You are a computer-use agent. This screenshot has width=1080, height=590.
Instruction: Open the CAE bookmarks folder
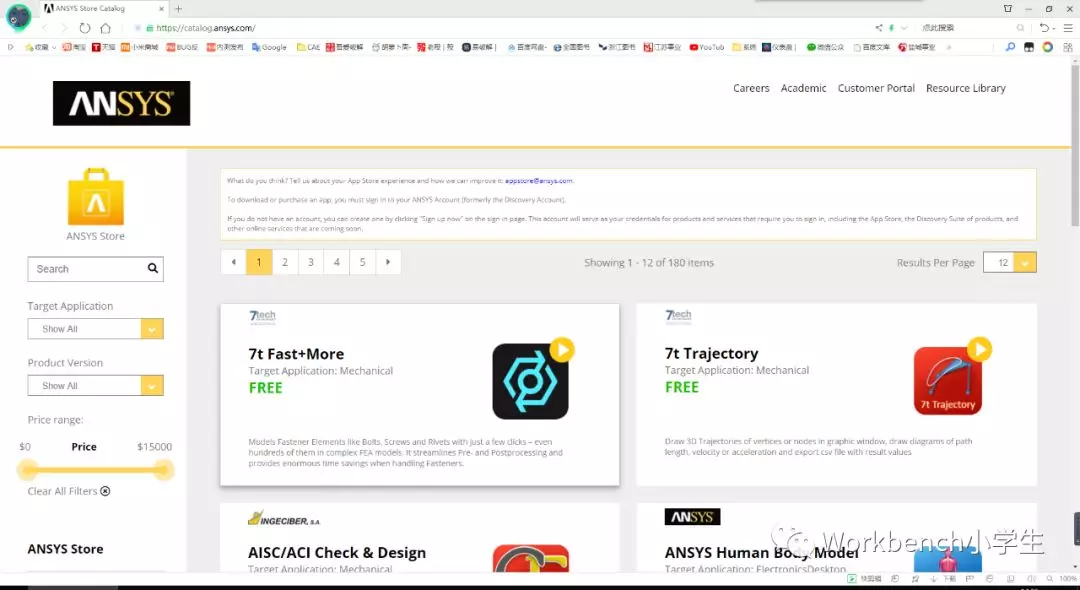tap(309, 48)
